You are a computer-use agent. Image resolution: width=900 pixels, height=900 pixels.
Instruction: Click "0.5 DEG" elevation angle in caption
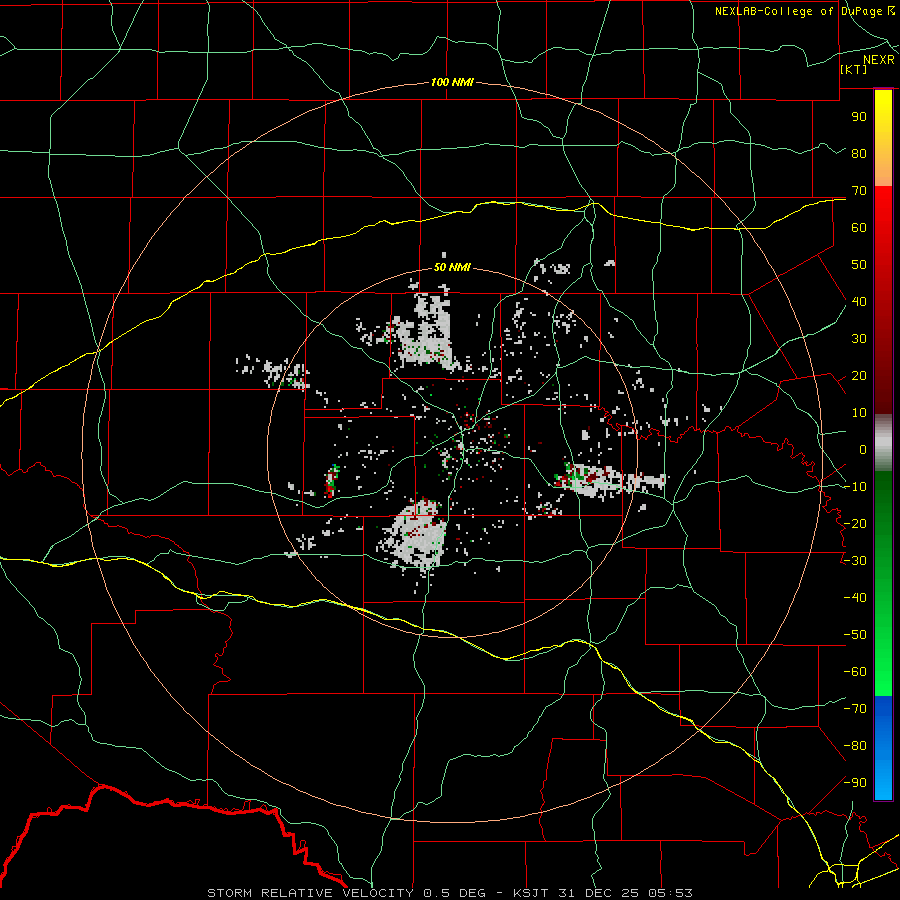click(x=455, y=893)
